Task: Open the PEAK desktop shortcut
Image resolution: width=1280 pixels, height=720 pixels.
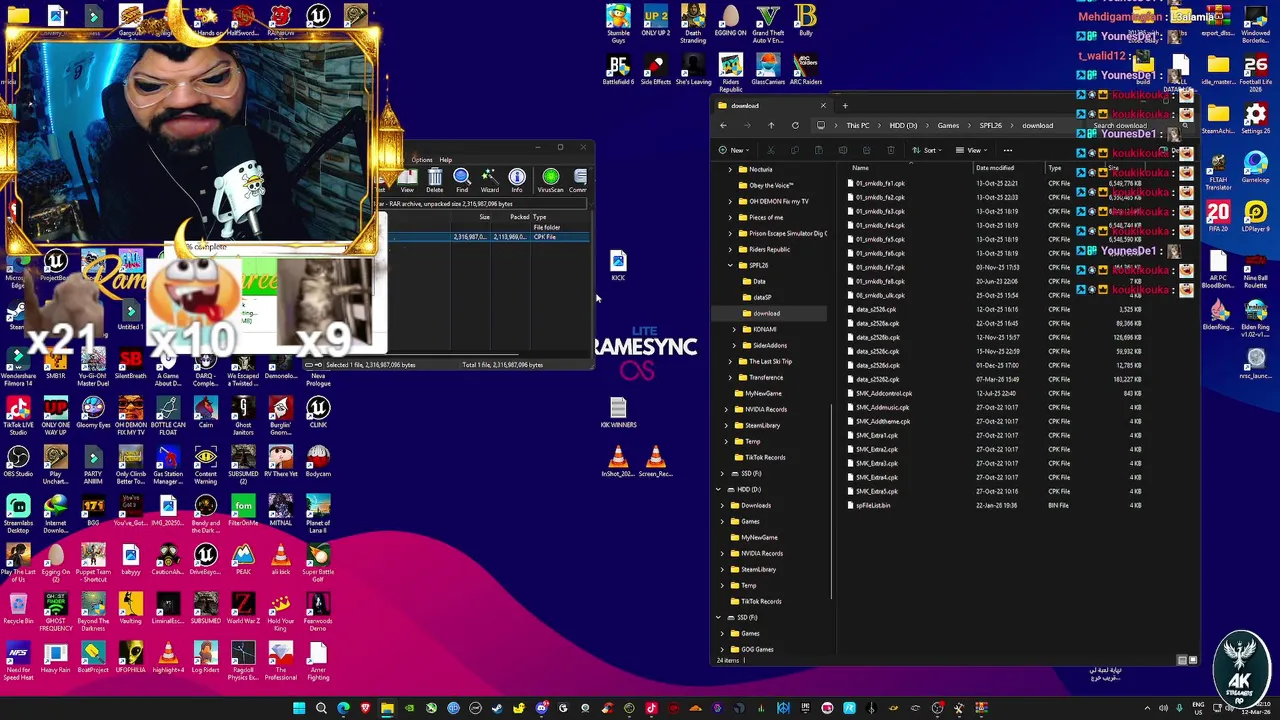Action: point(243,560)
